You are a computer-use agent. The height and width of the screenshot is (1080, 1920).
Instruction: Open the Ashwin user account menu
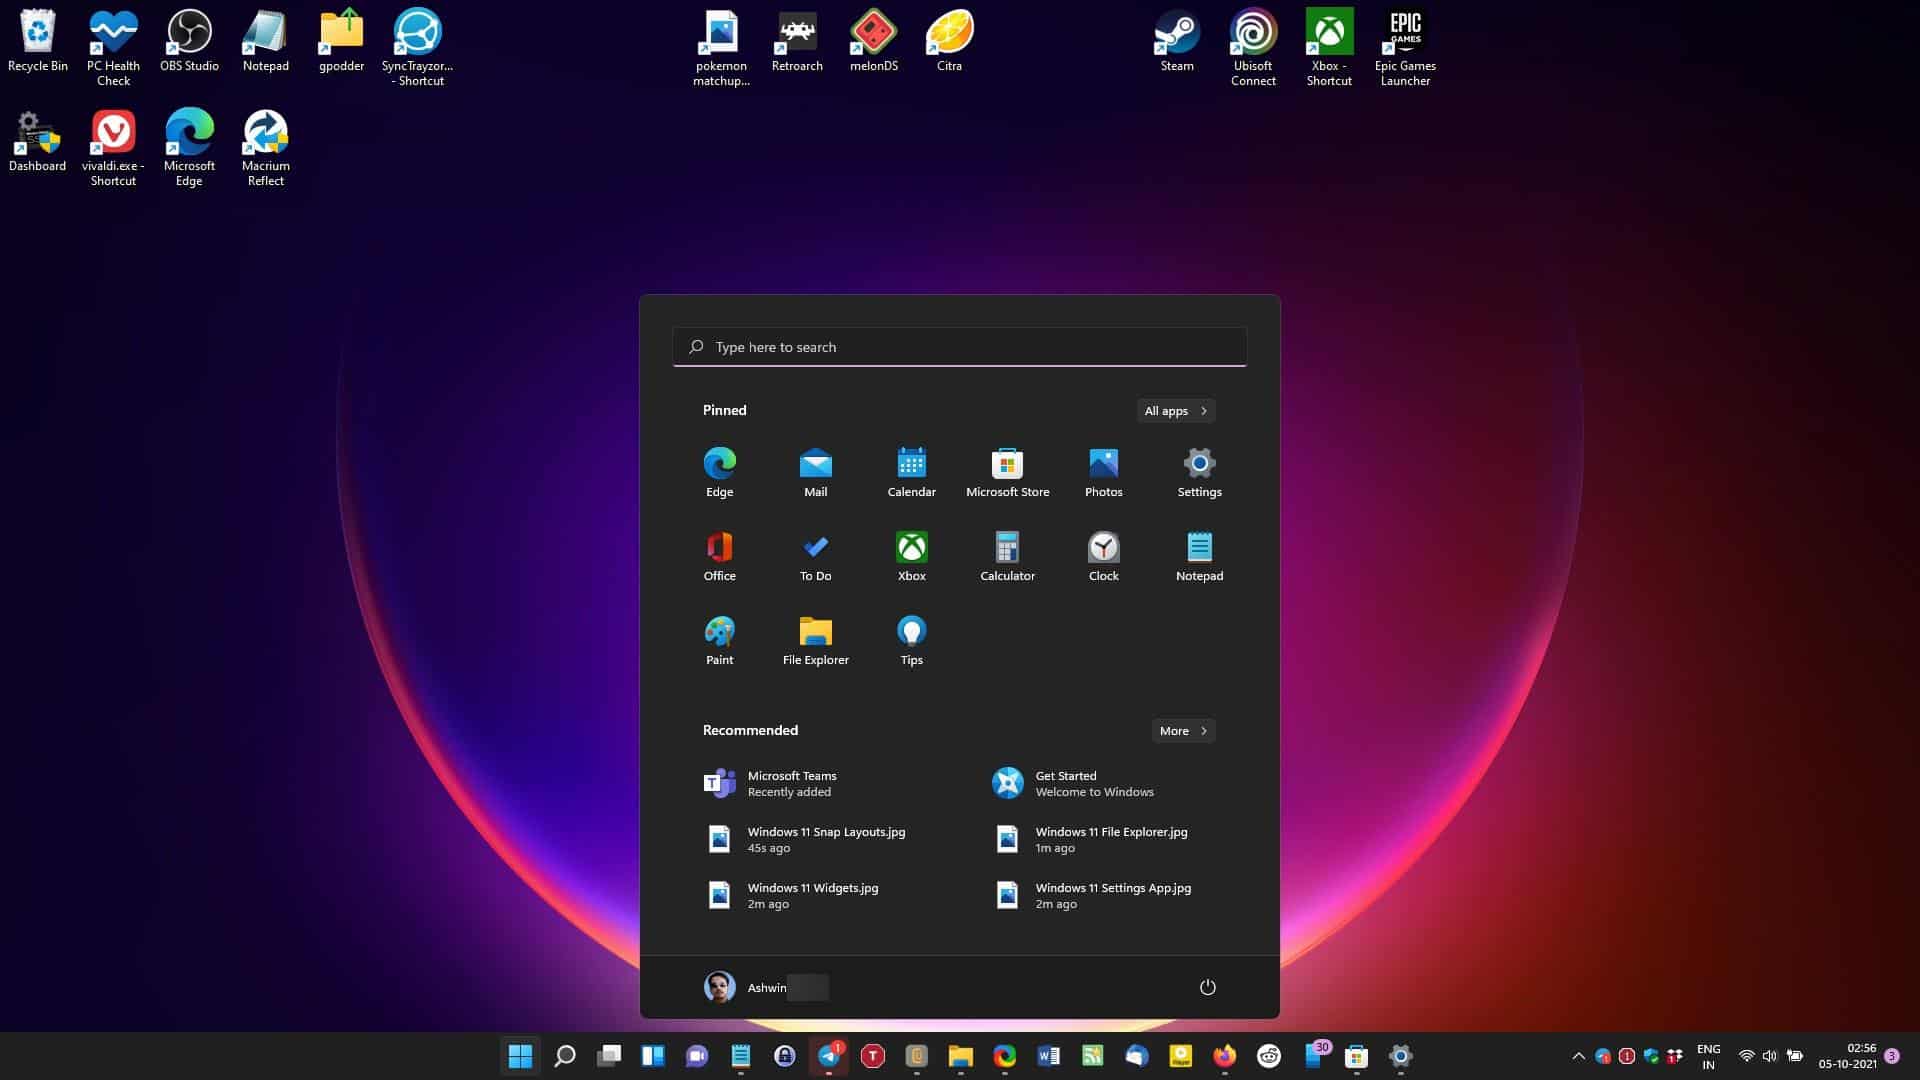click(x=766, y=987)
